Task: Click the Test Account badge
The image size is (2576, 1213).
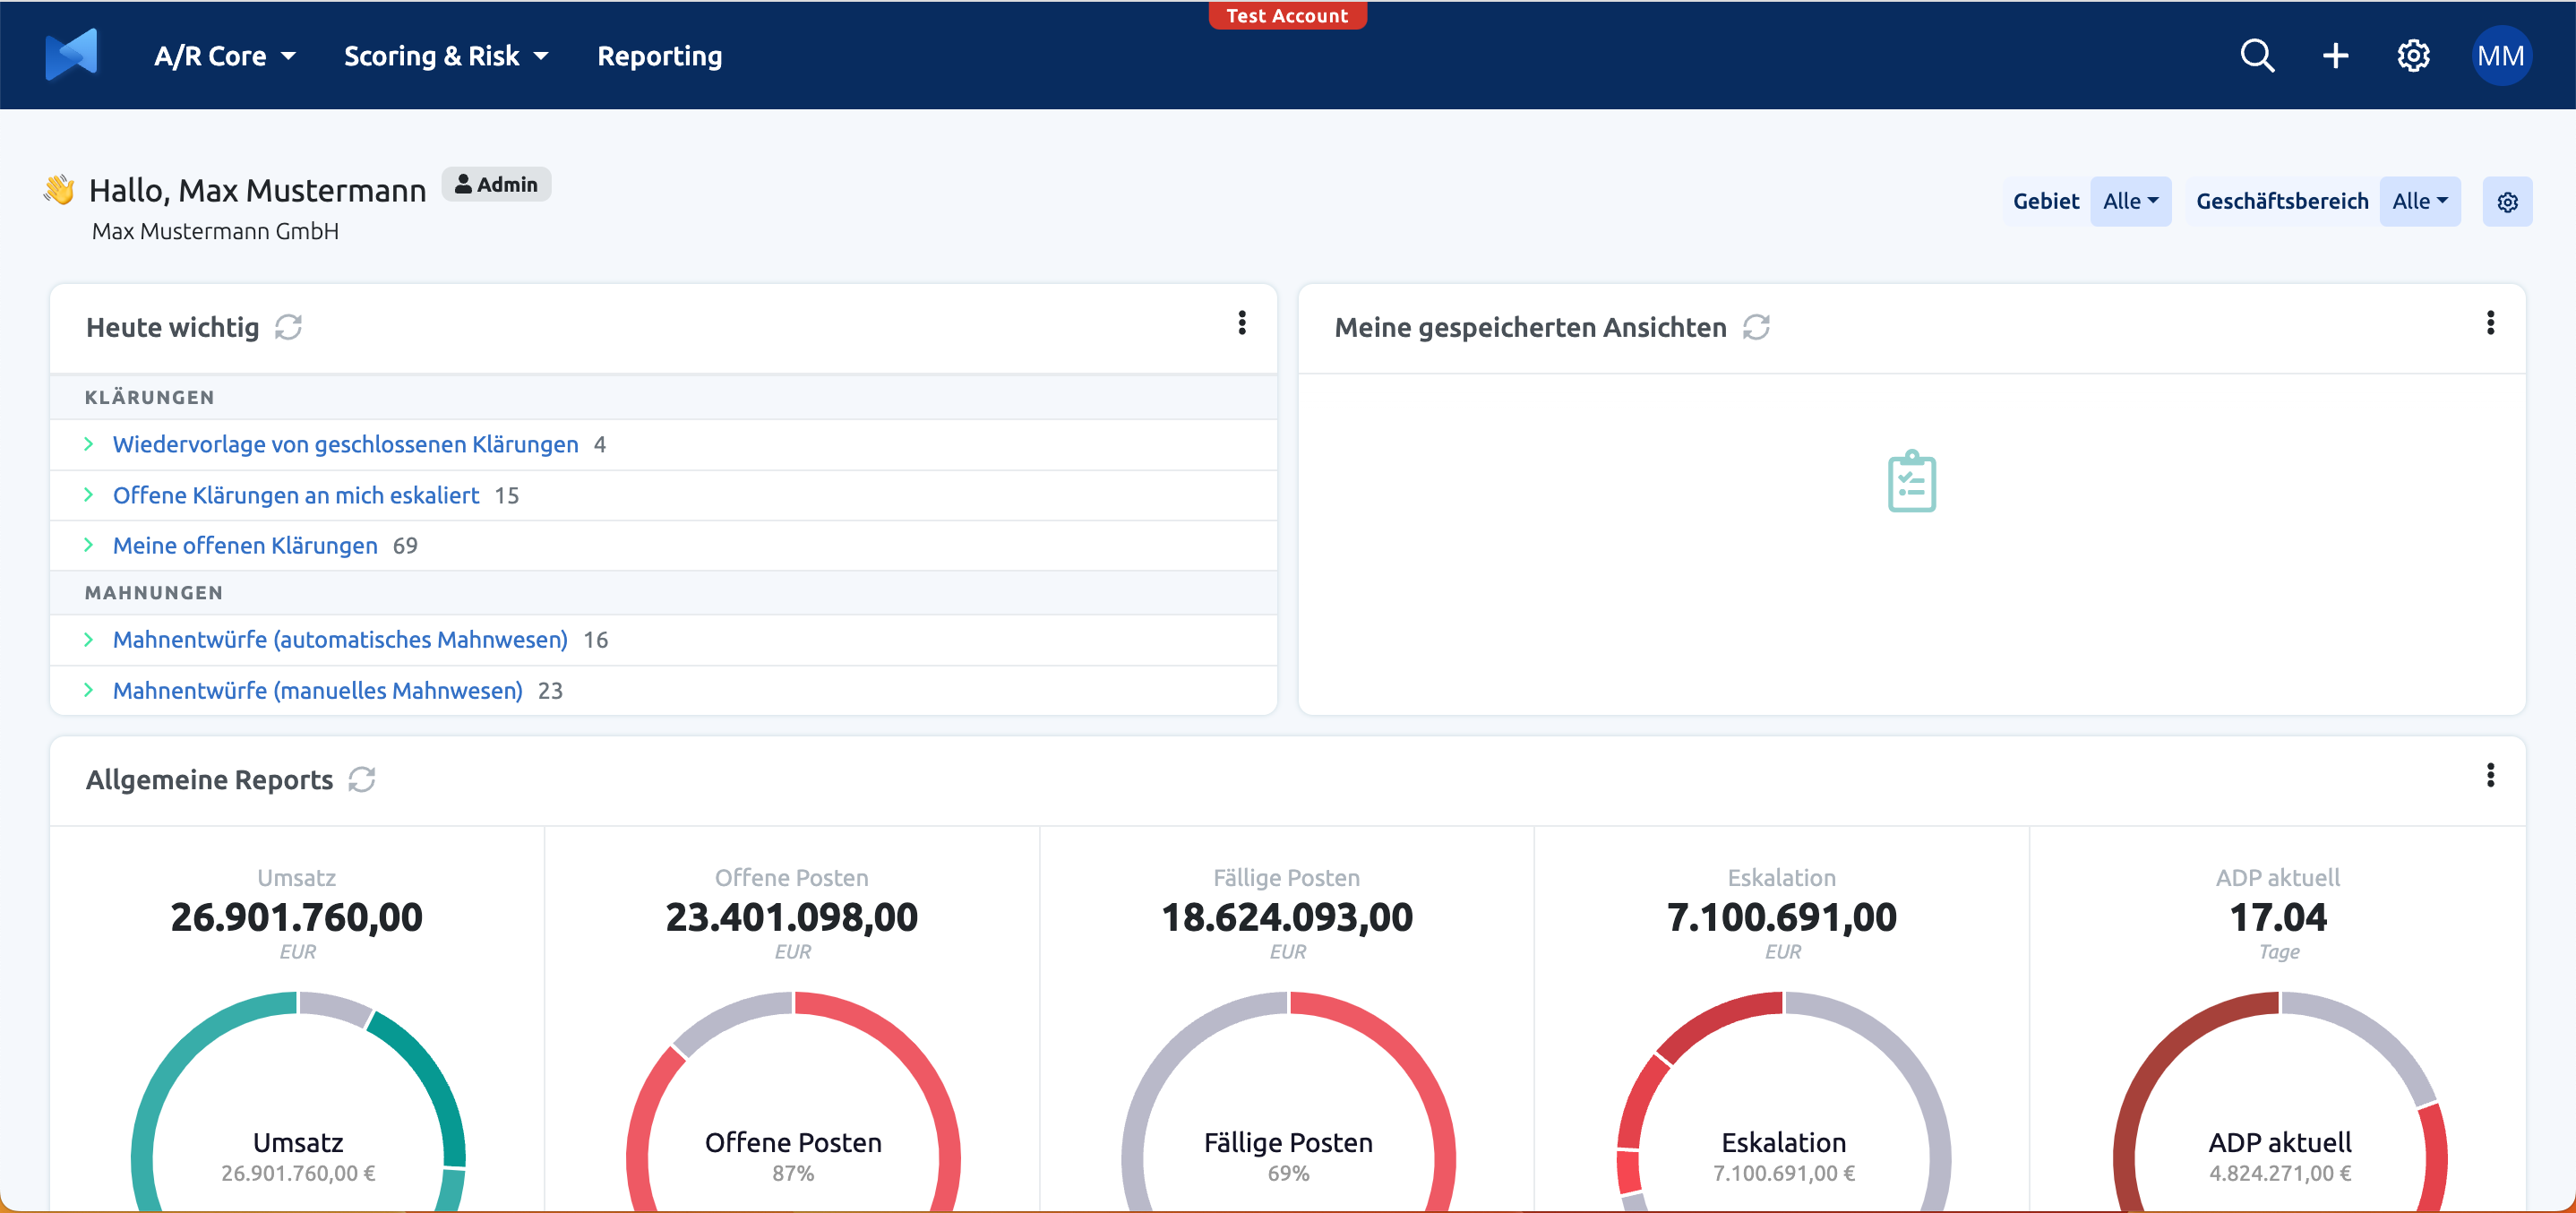Action: point(1287,15)
